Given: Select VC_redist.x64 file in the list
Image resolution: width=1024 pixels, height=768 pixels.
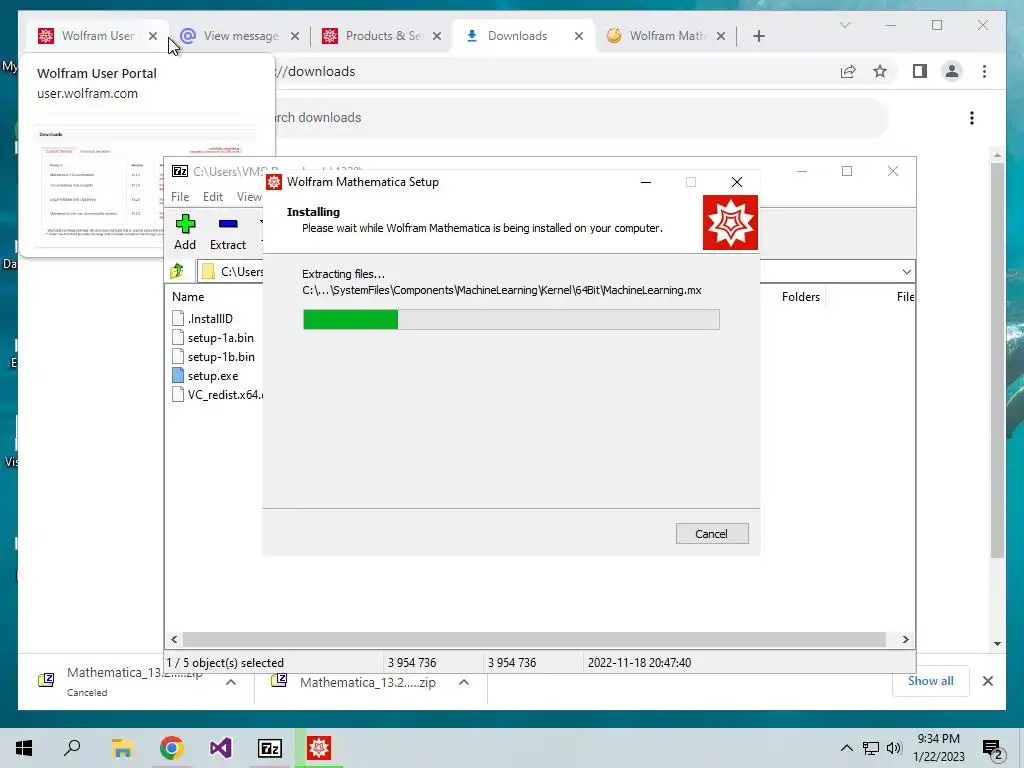Looking at the screenshot, I should pos(217,394).
